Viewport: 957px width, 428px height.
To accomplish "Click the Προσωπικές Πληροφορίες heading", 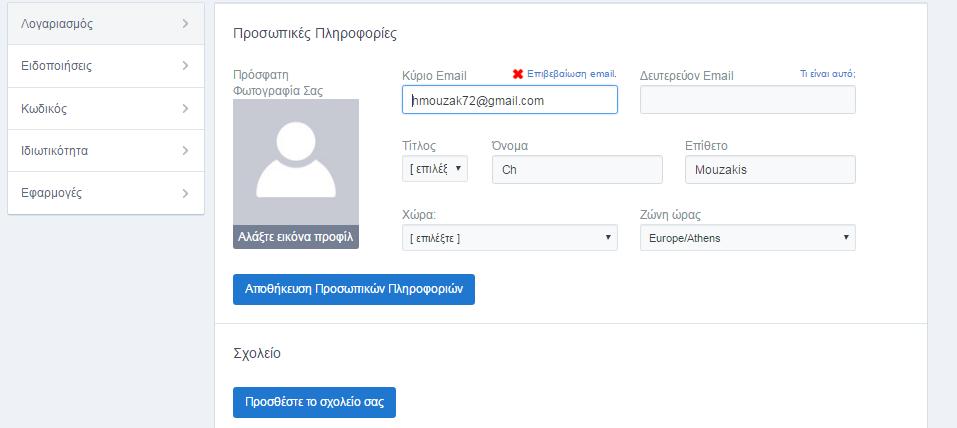I will (x=315, y=34).
